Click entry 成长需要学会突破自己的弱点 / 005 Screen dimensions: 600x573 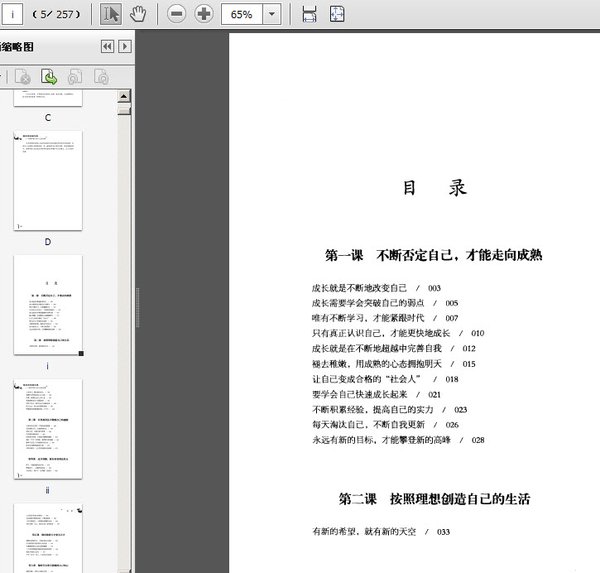pyautogui.click(x=385, y=303)
